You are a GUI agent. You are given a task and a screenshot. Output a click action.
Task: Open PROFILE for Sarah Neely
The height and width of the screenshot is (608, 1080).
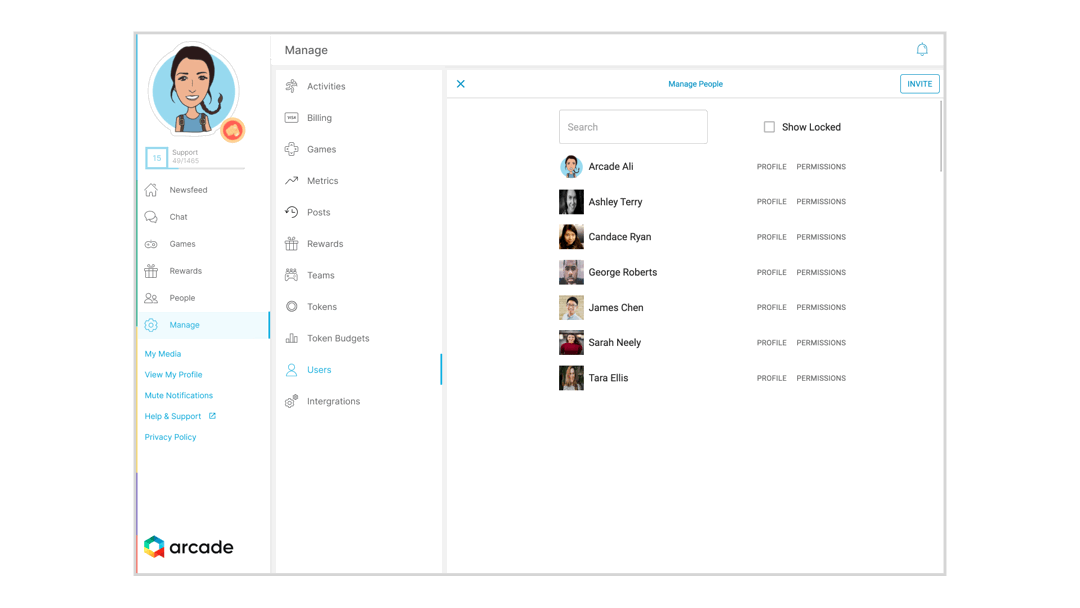pos(771,343)
